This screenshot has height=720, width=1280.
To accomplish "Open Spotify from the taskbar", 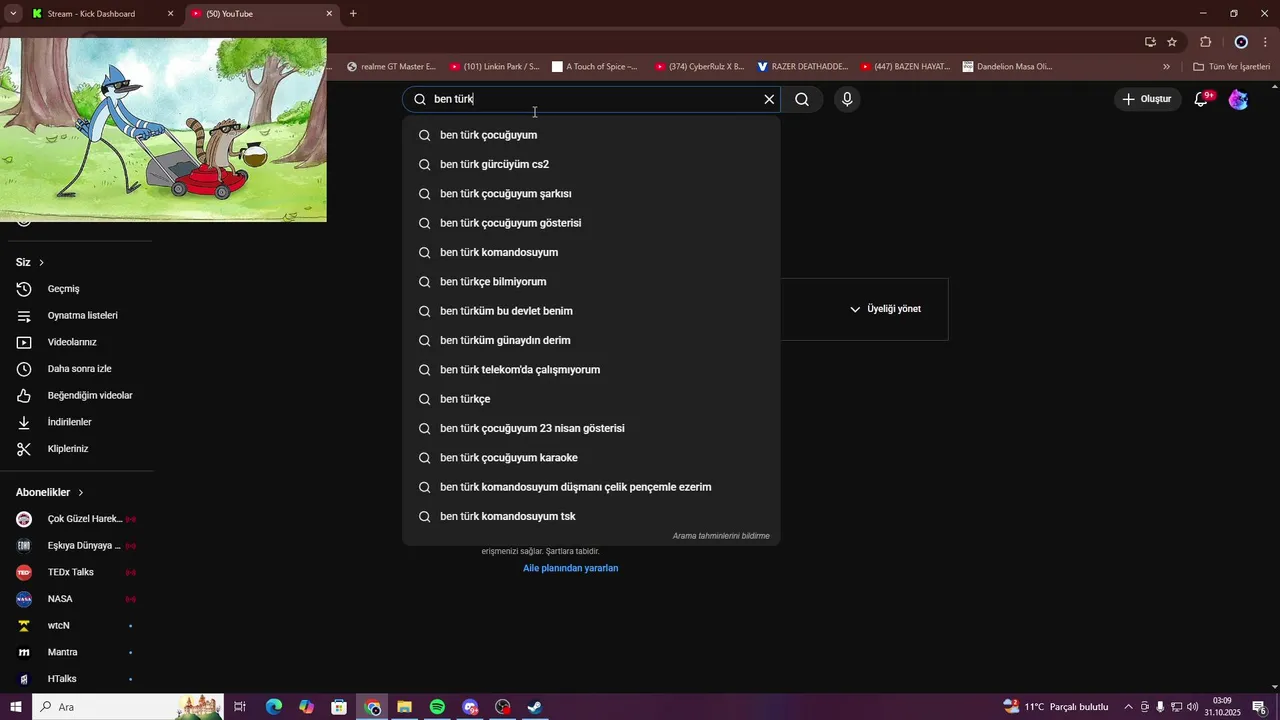I will [437, 707].
